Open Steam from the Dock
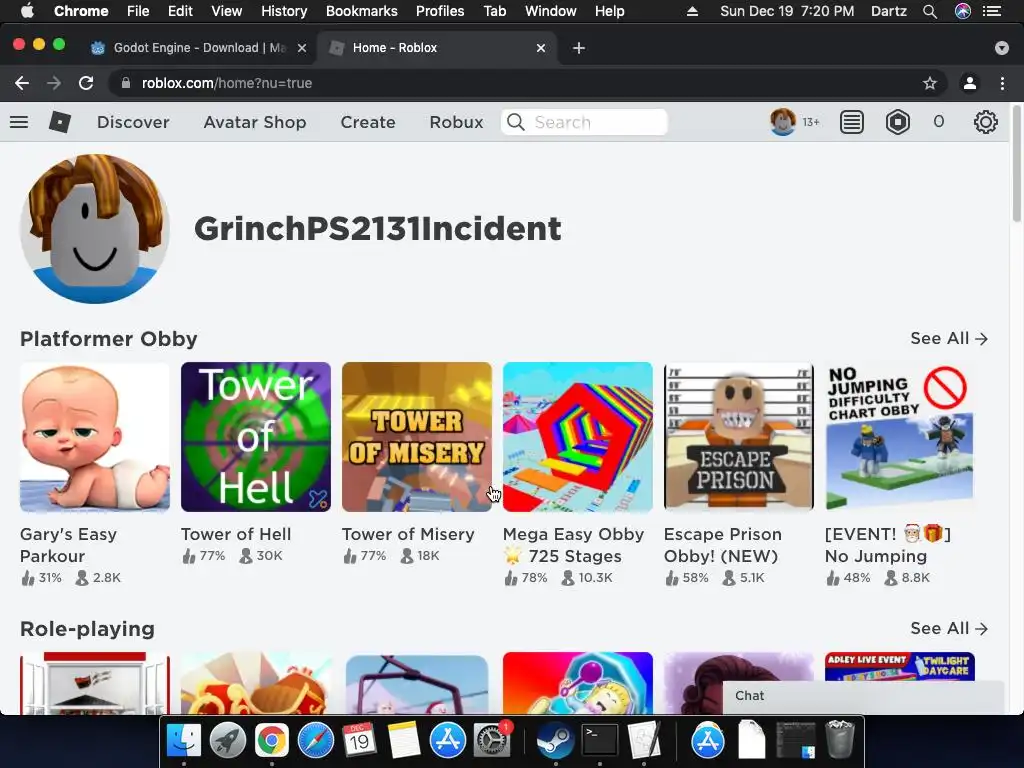Screen dimensions: 1024x768 point(556,741)
